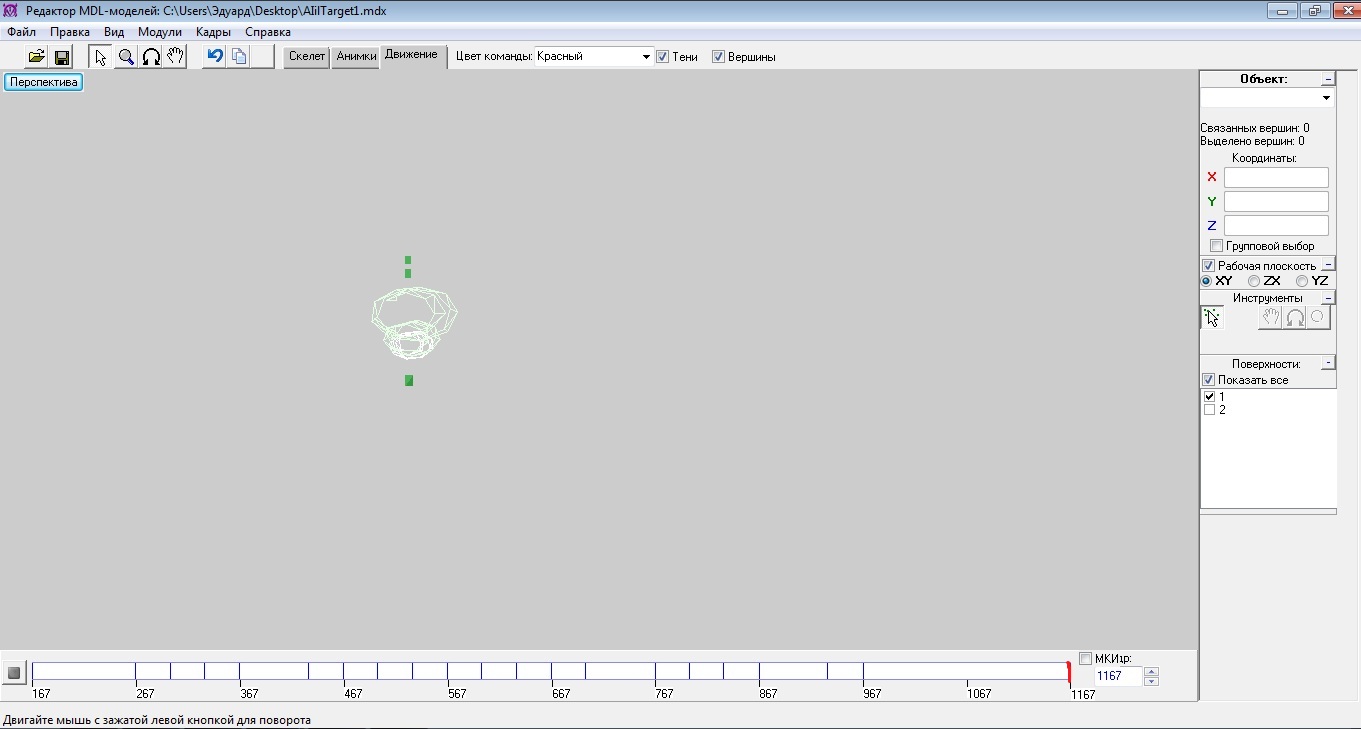Click the 'Связанных вершин: 0' text
This screenshot has height=729, width=1361.
click(1254, 128)
